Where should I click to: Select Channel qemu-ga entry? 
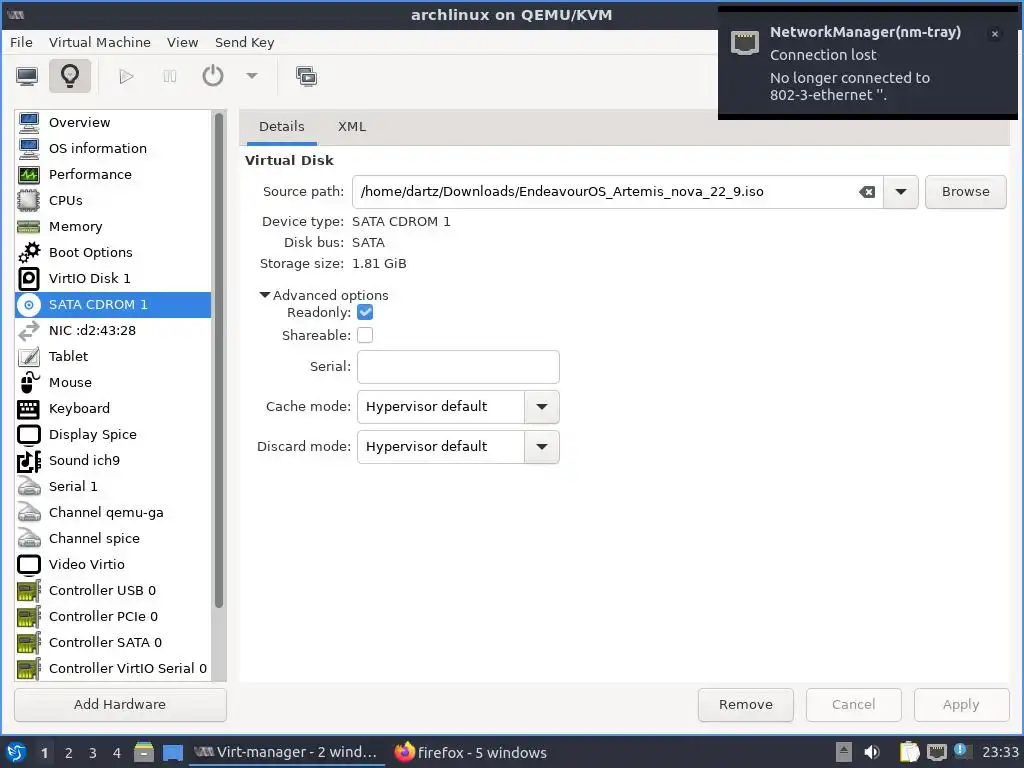pos(113,513)
